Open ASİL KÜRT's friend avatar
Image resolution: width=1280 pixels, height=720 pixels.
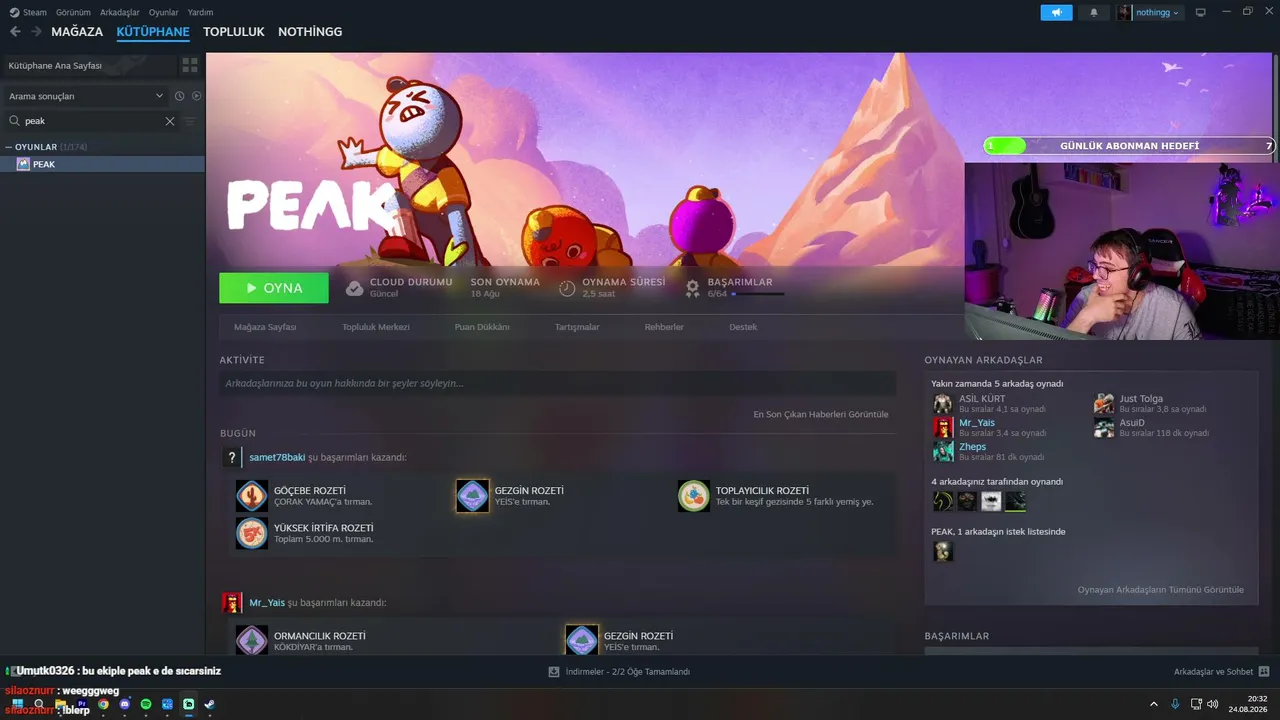coord(943,404)
